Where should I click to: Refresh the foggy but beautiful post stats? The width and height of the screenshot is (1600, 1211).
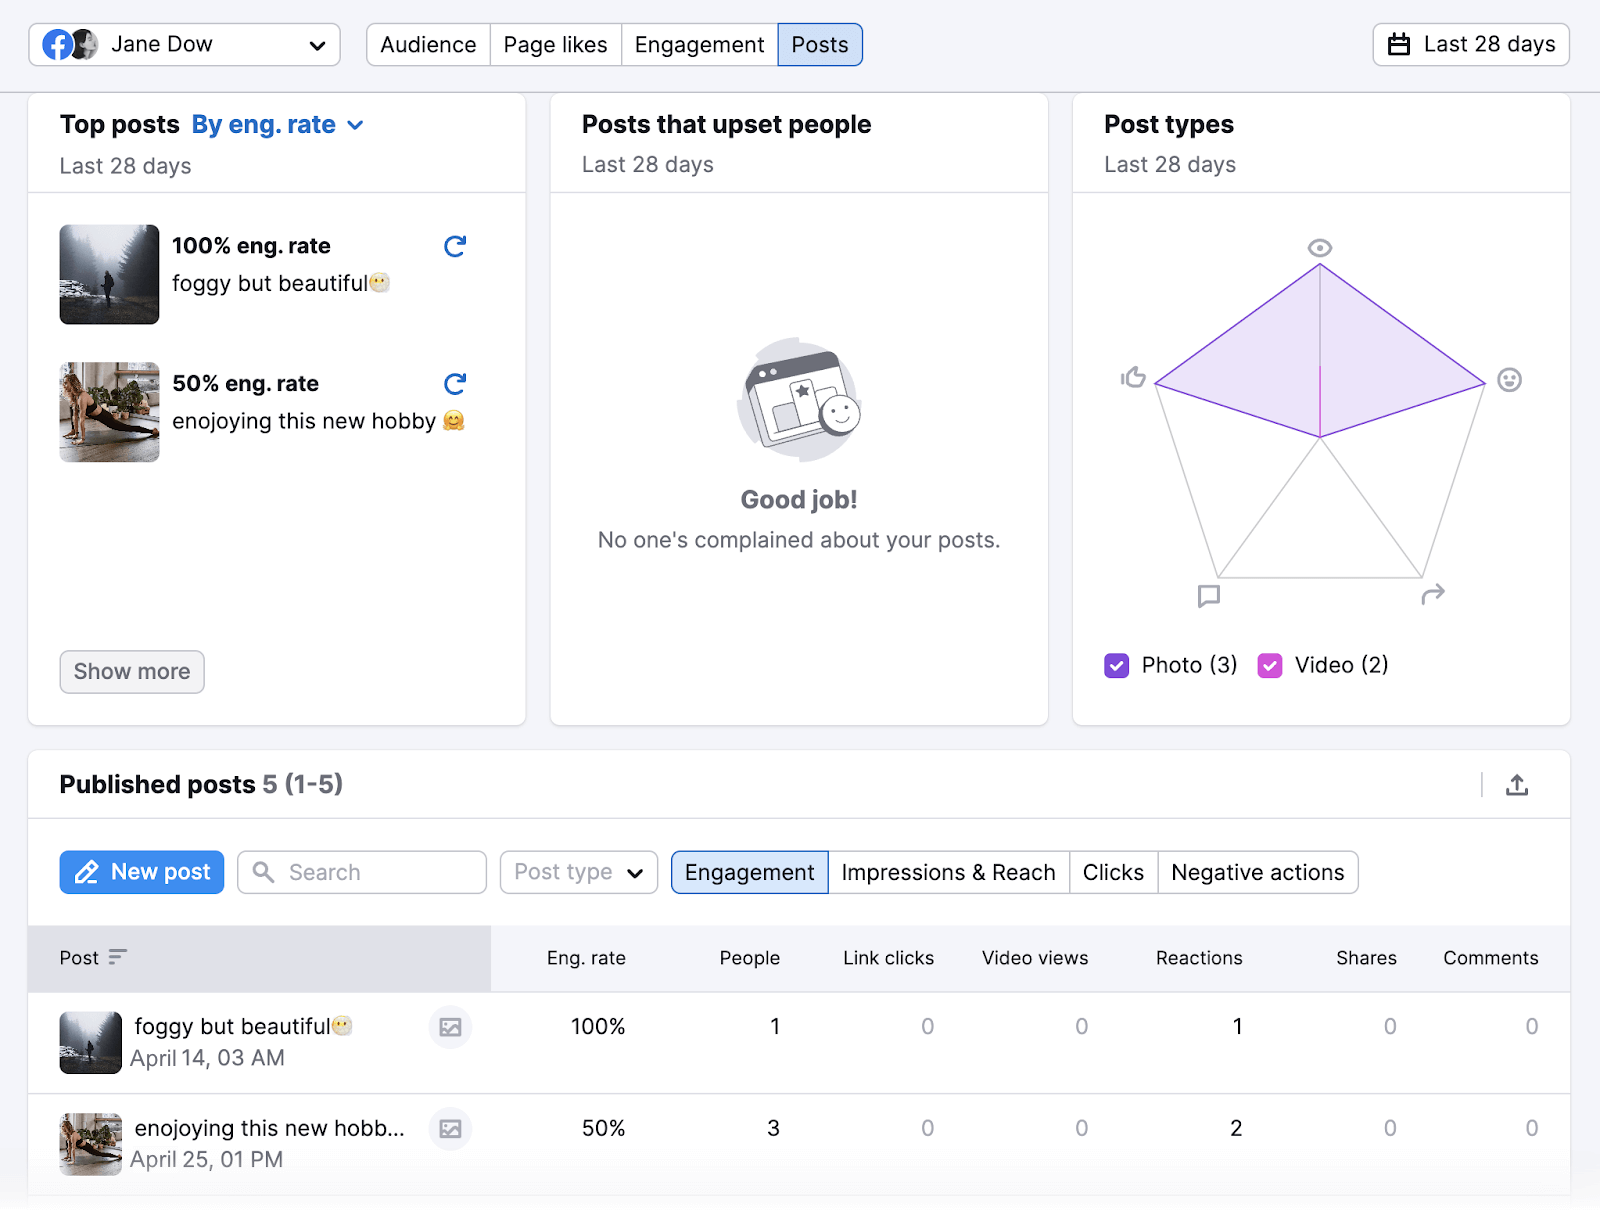(455, 246)
